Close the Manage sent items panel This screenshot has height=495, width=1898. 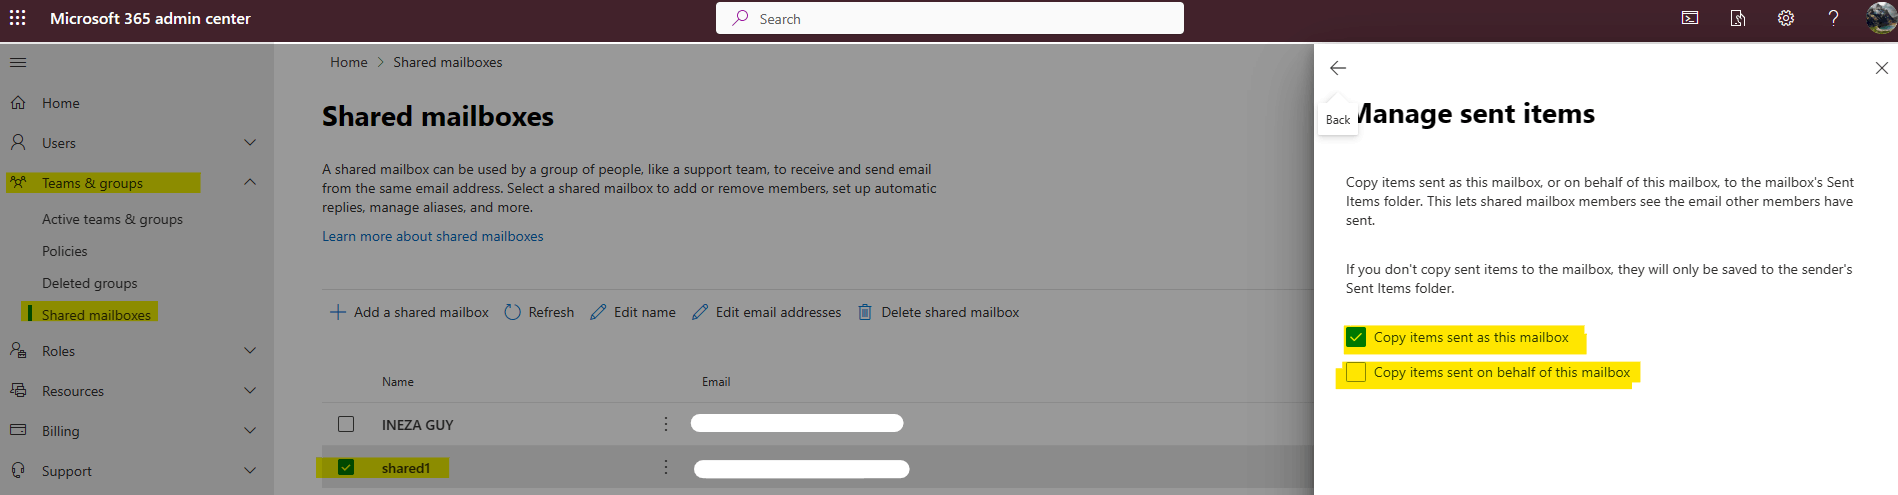[x=1881, y=68]
